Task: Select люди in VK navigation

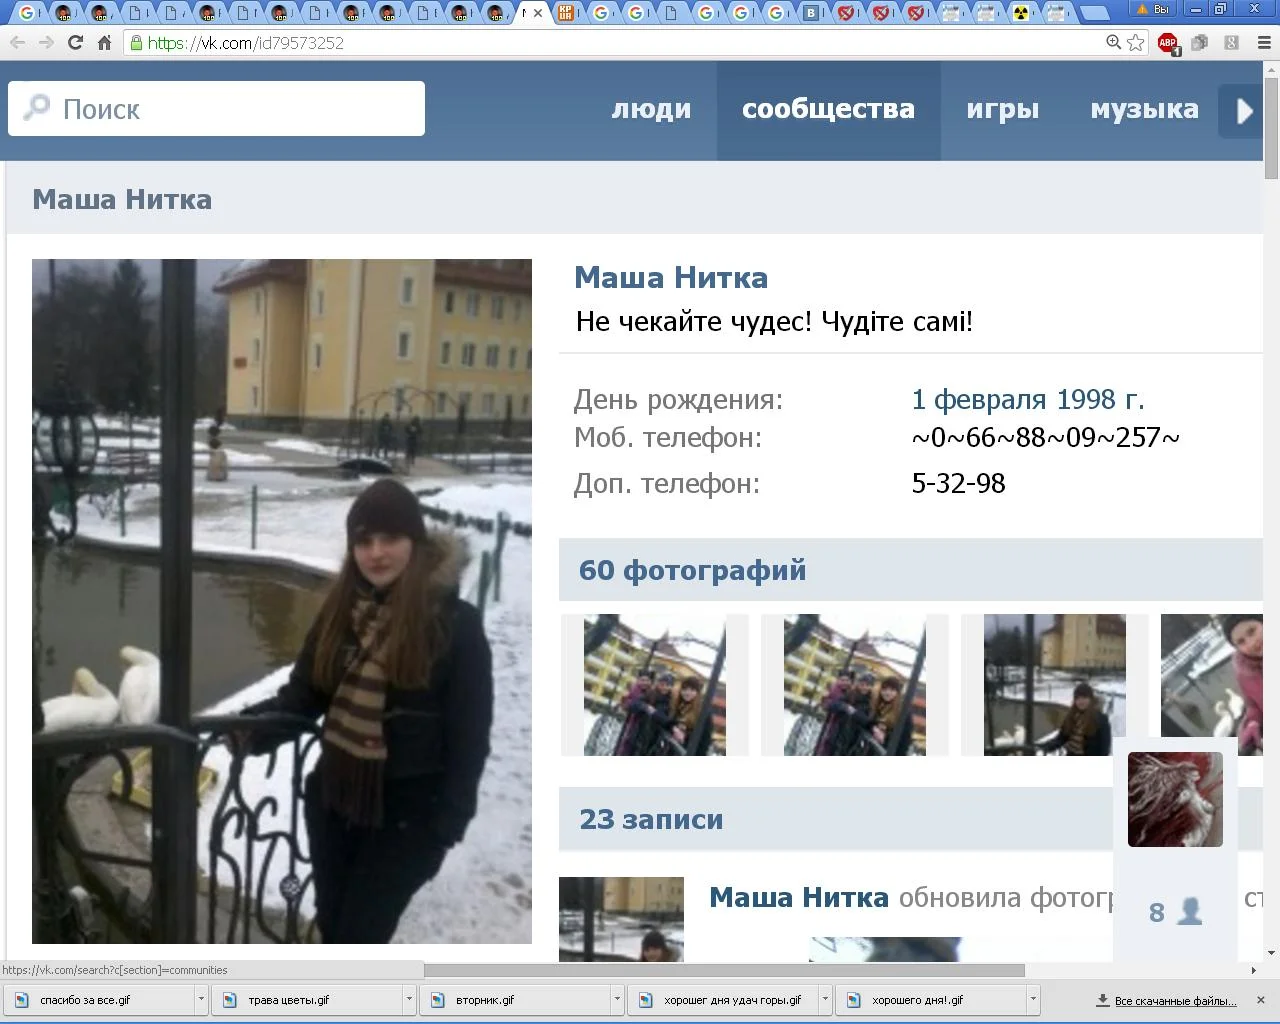Action: tap(651, 110)
